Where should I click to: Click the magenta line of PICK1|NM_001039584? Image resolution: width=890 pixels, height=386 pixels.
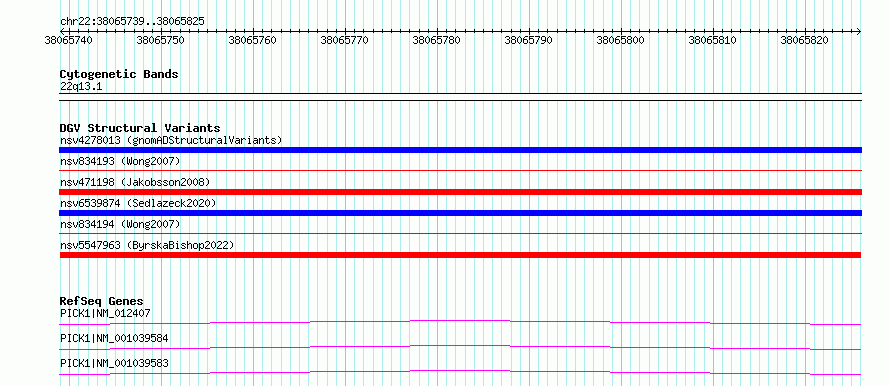[460, 347]
